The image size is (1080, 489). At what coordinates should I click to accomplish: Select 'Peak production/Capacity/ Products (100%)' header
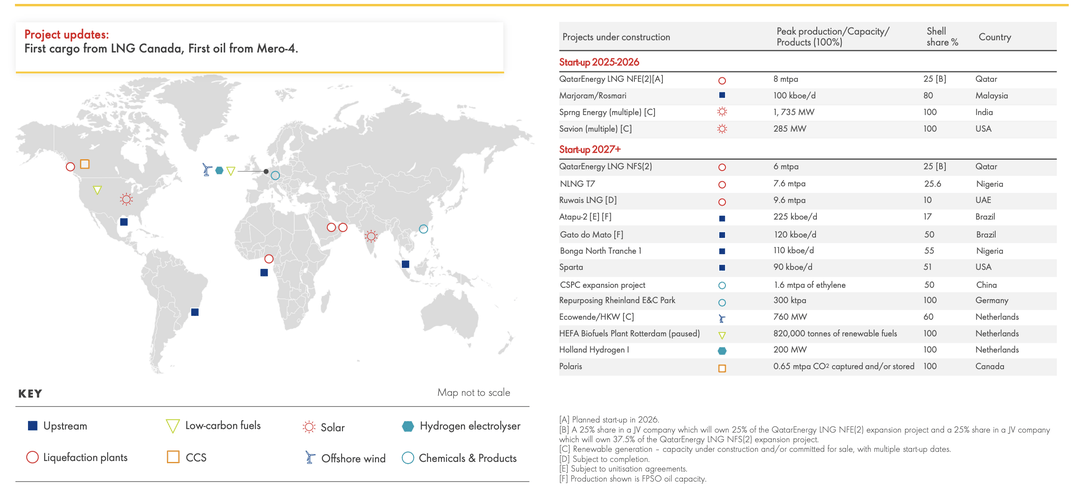point(833,37)
